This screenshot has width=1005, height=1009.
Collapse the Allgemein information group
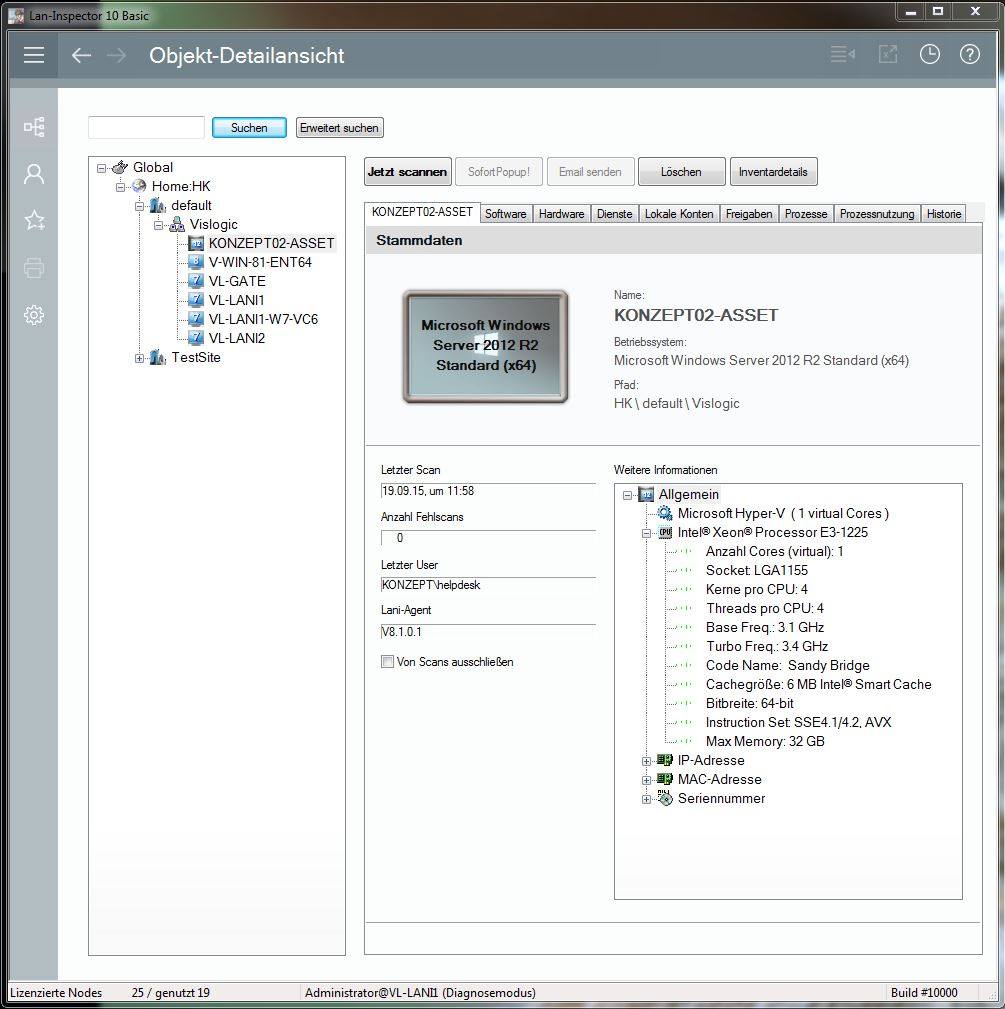(x=627, y=494)
